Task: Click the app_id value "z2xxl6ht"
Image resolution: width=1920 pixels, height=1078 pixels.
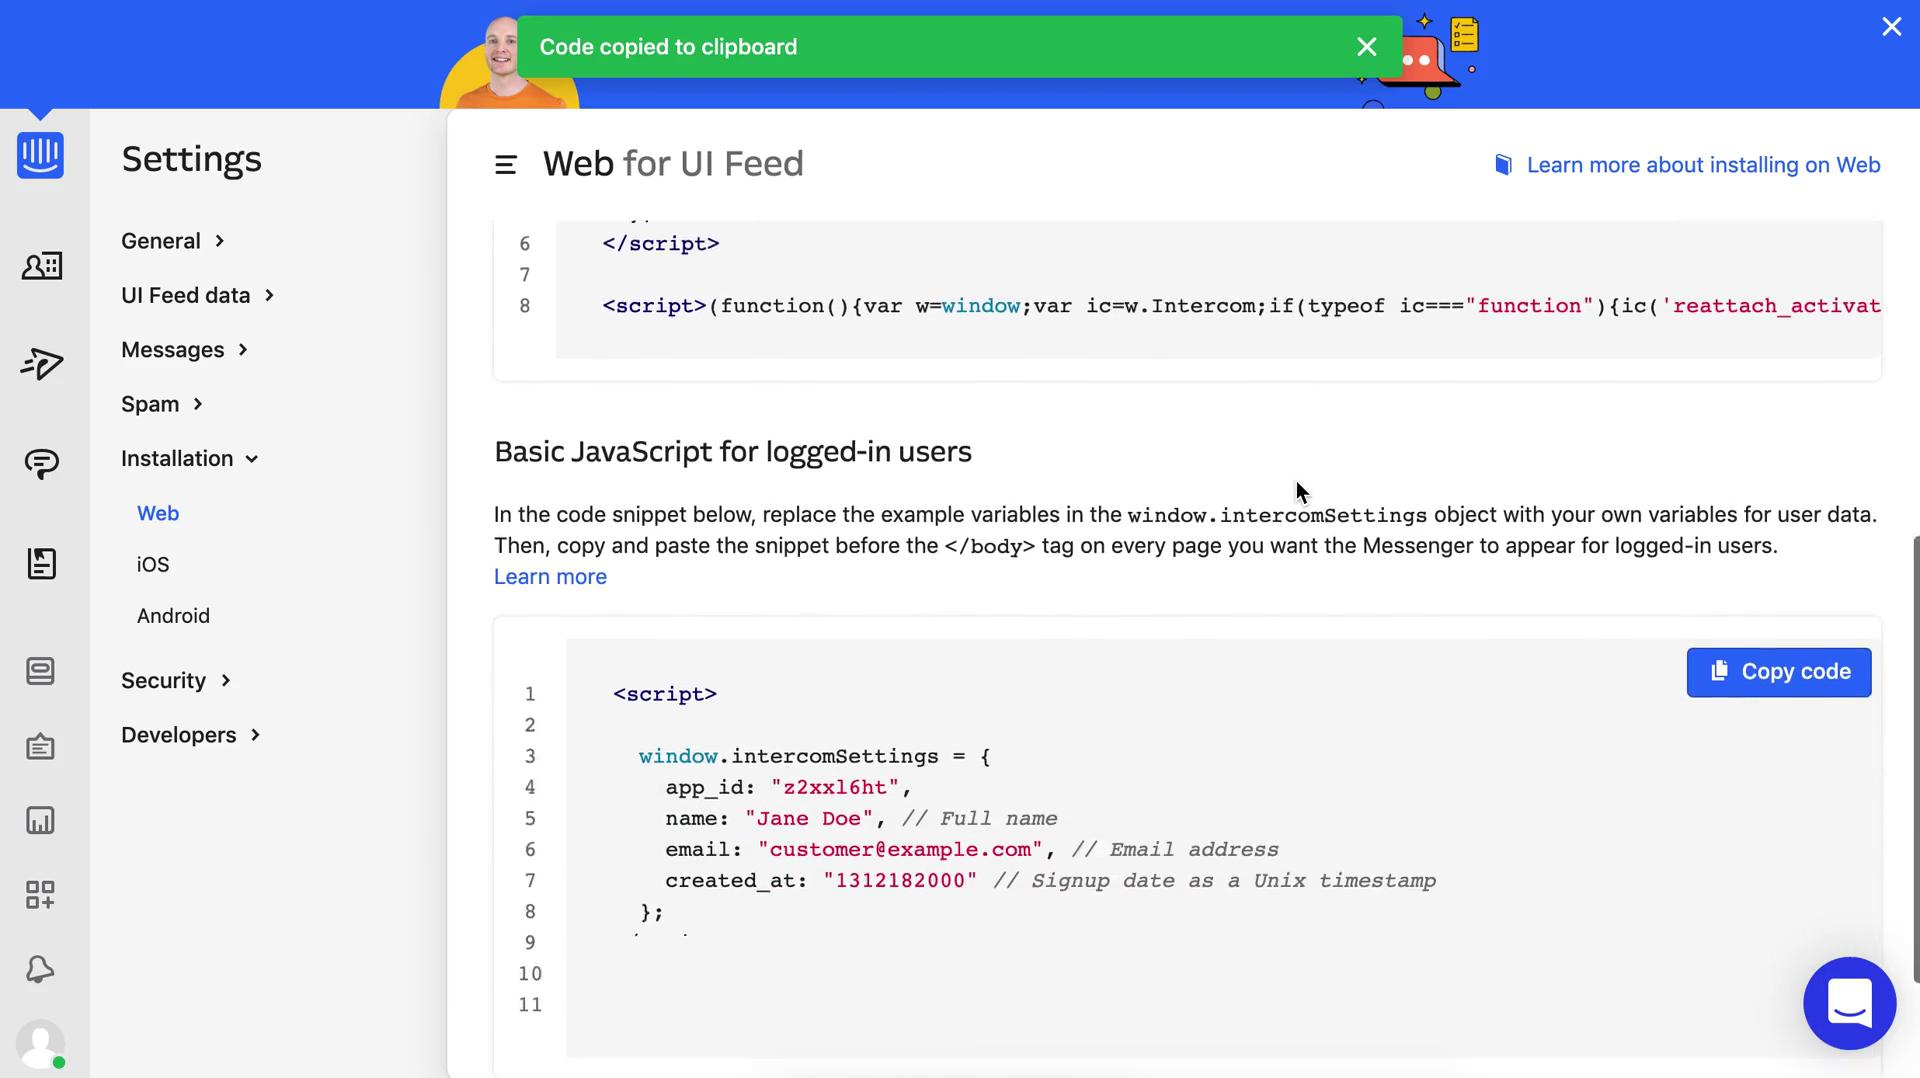Action: pos(834,788)
